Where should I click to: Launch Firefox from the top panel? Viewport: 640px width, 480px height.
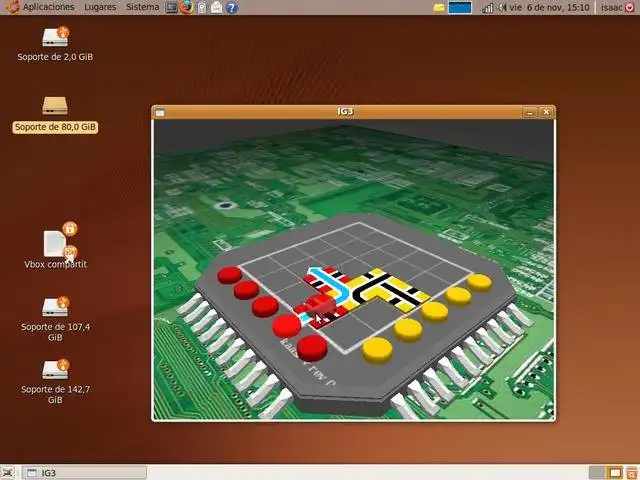[x=187, y=7]
